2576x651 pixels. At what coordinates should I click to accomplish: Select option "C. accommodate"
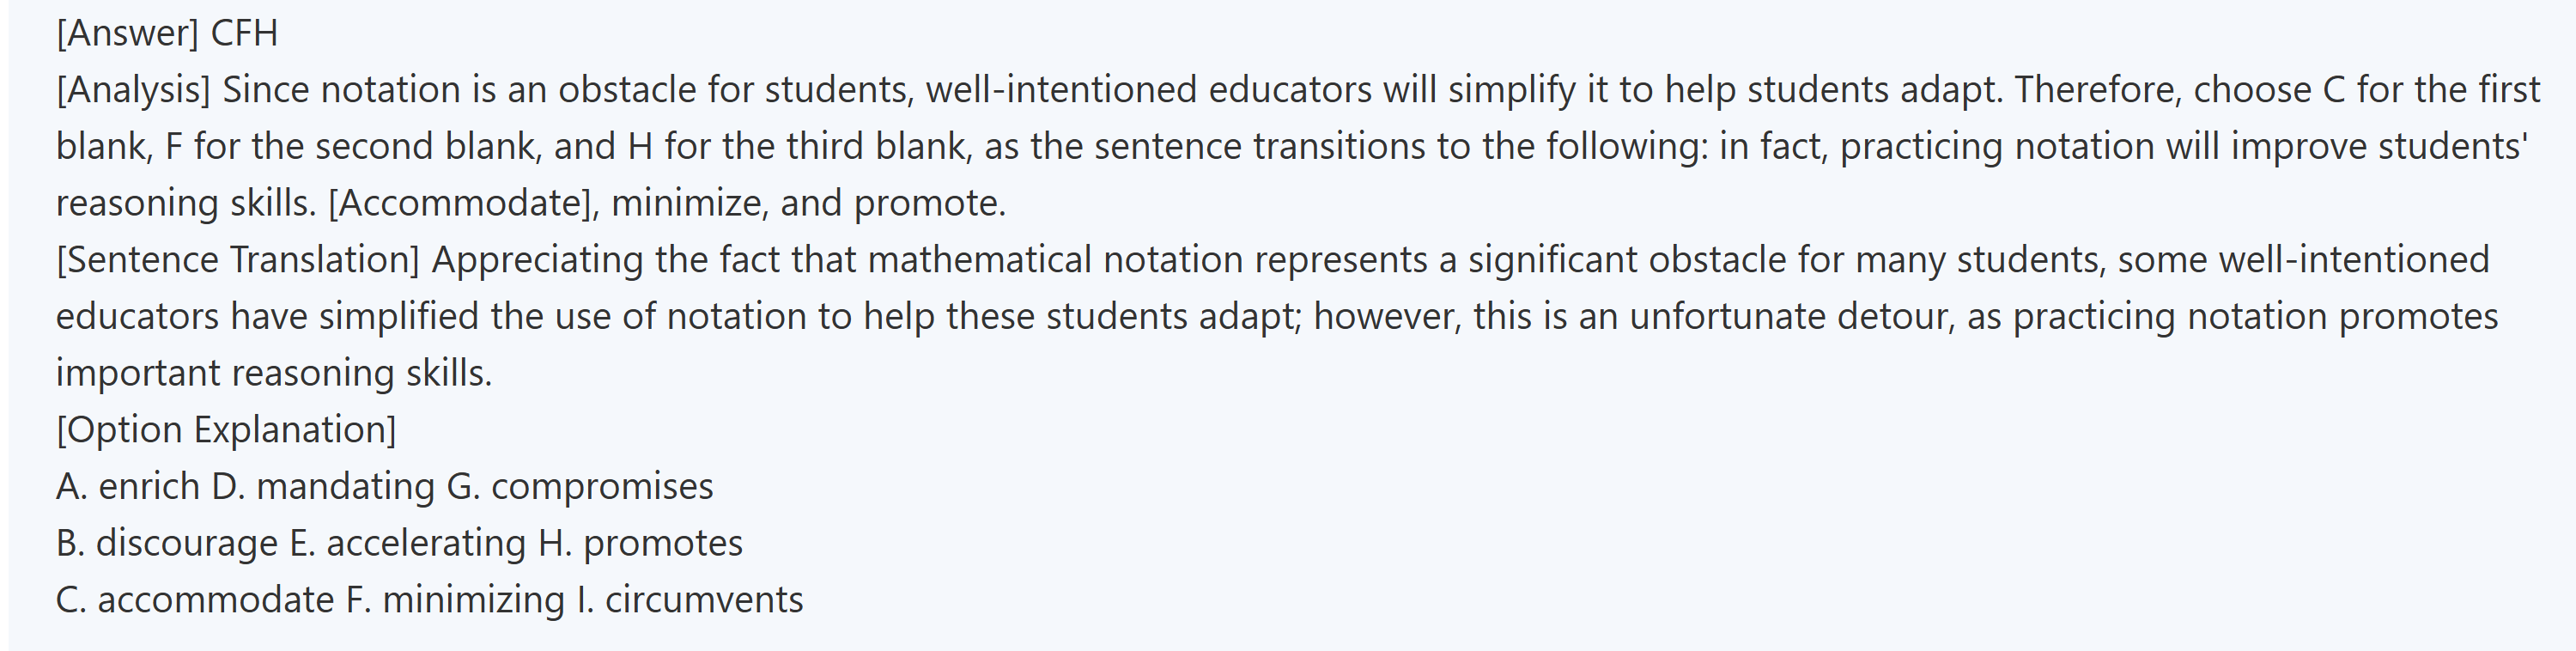195,600
